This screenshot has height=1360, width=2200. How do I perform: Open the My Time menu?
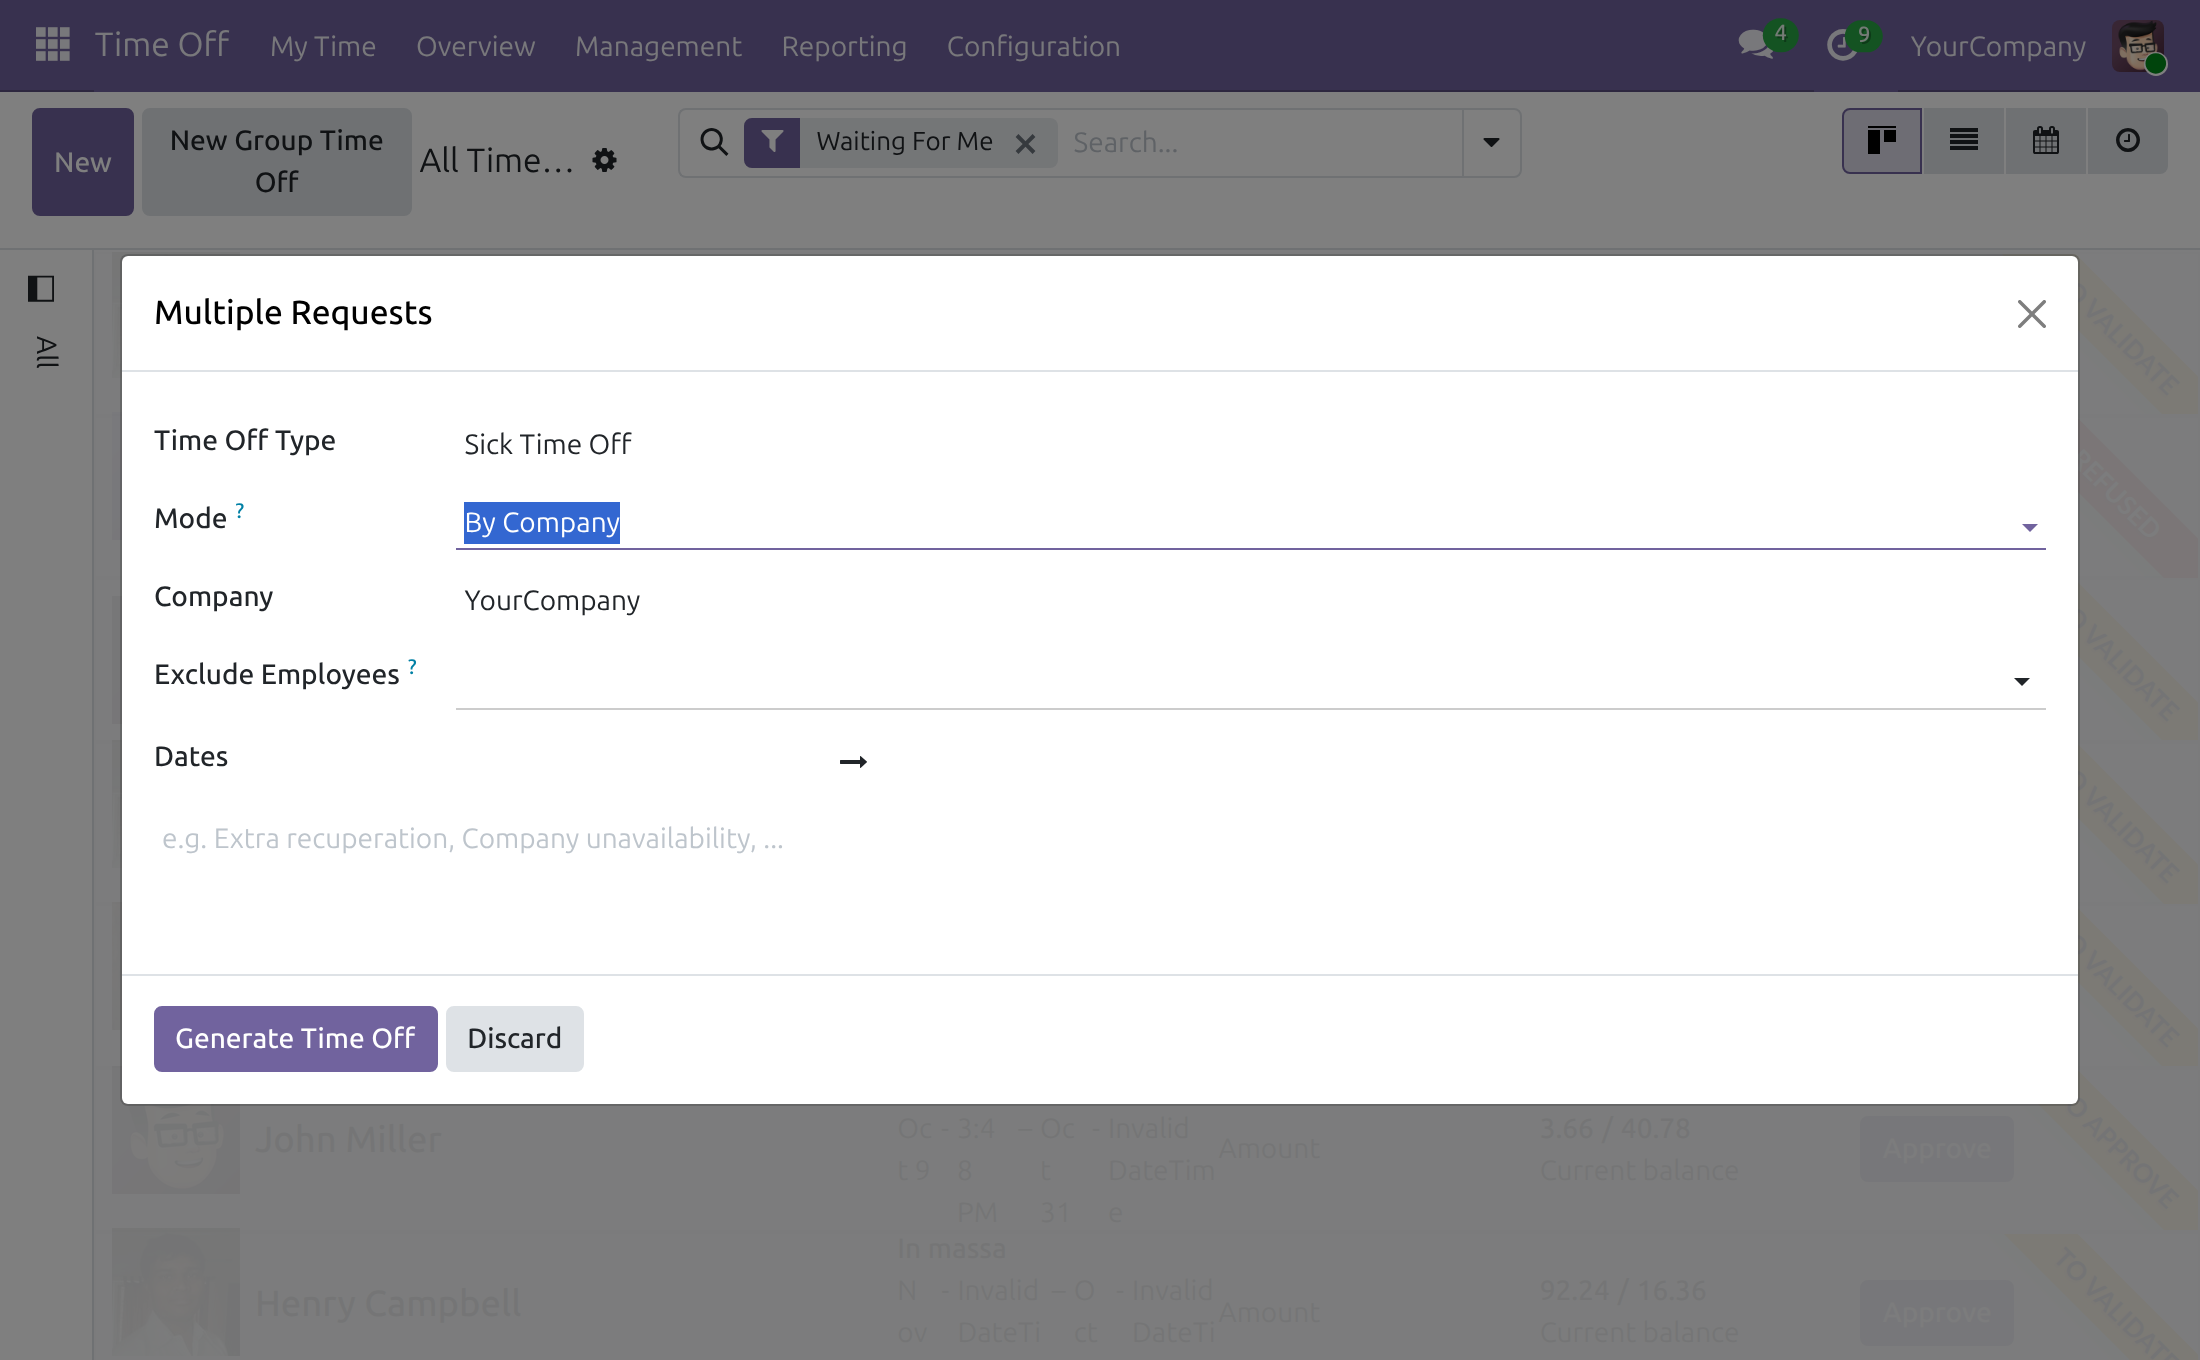point(323,46)
